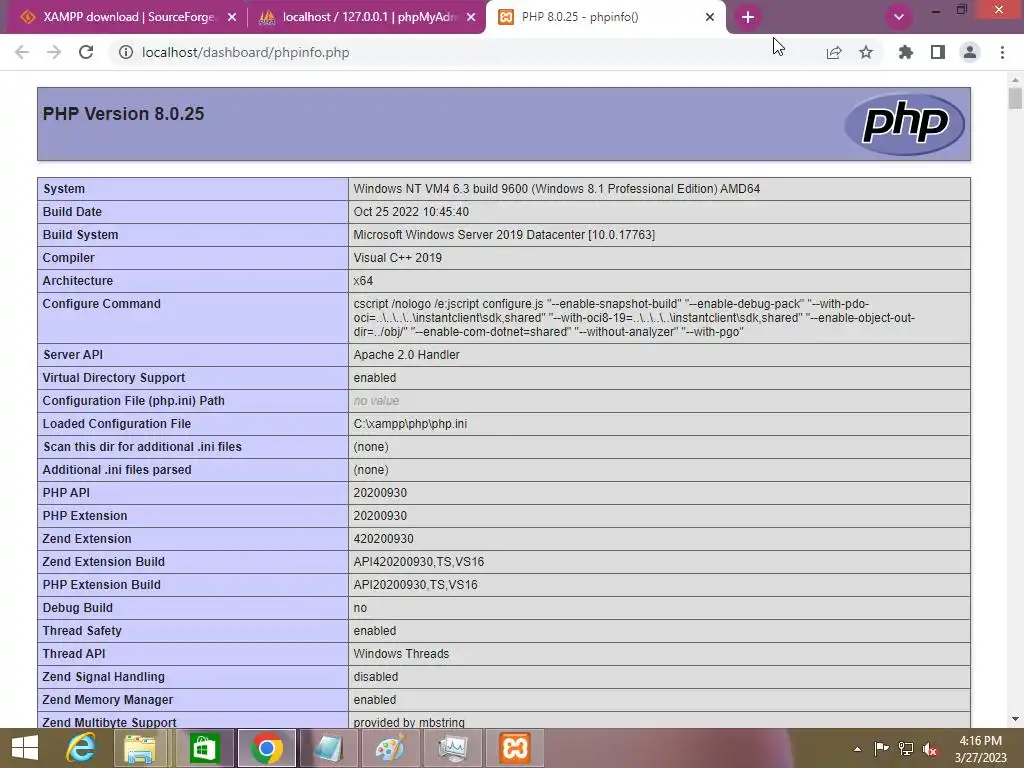Click the scrollbar up arrow
This screenshot has width=1024, height=768.
click(x=1015, y=80)
